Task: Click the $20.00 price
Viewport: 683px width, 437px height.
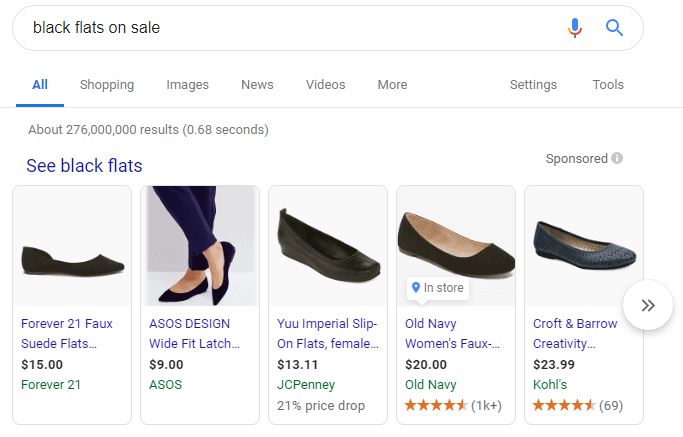Action: (426, 364)
